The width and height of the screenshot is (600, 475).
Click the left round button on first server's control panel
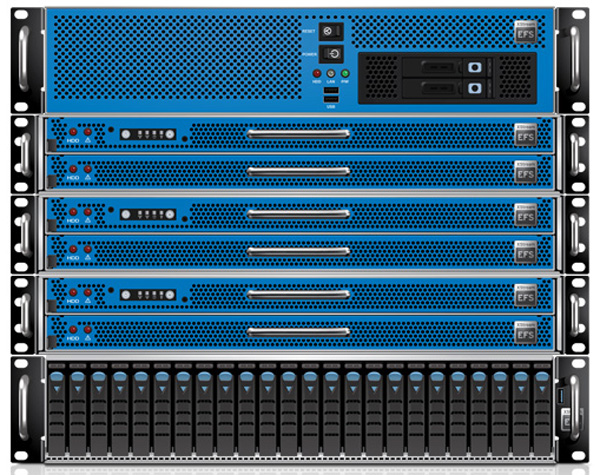126,134
